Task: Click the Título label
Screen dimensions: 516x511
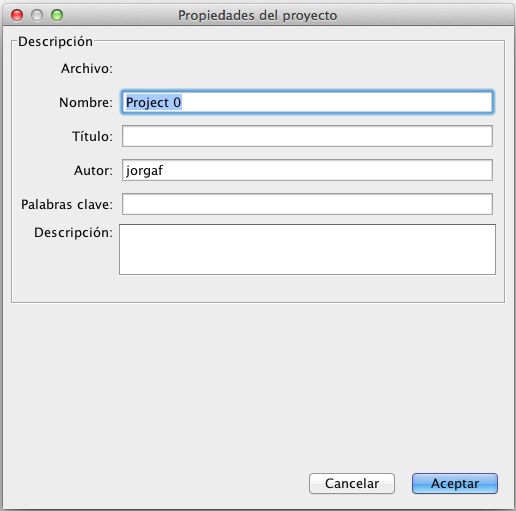Action: (92, 136)
